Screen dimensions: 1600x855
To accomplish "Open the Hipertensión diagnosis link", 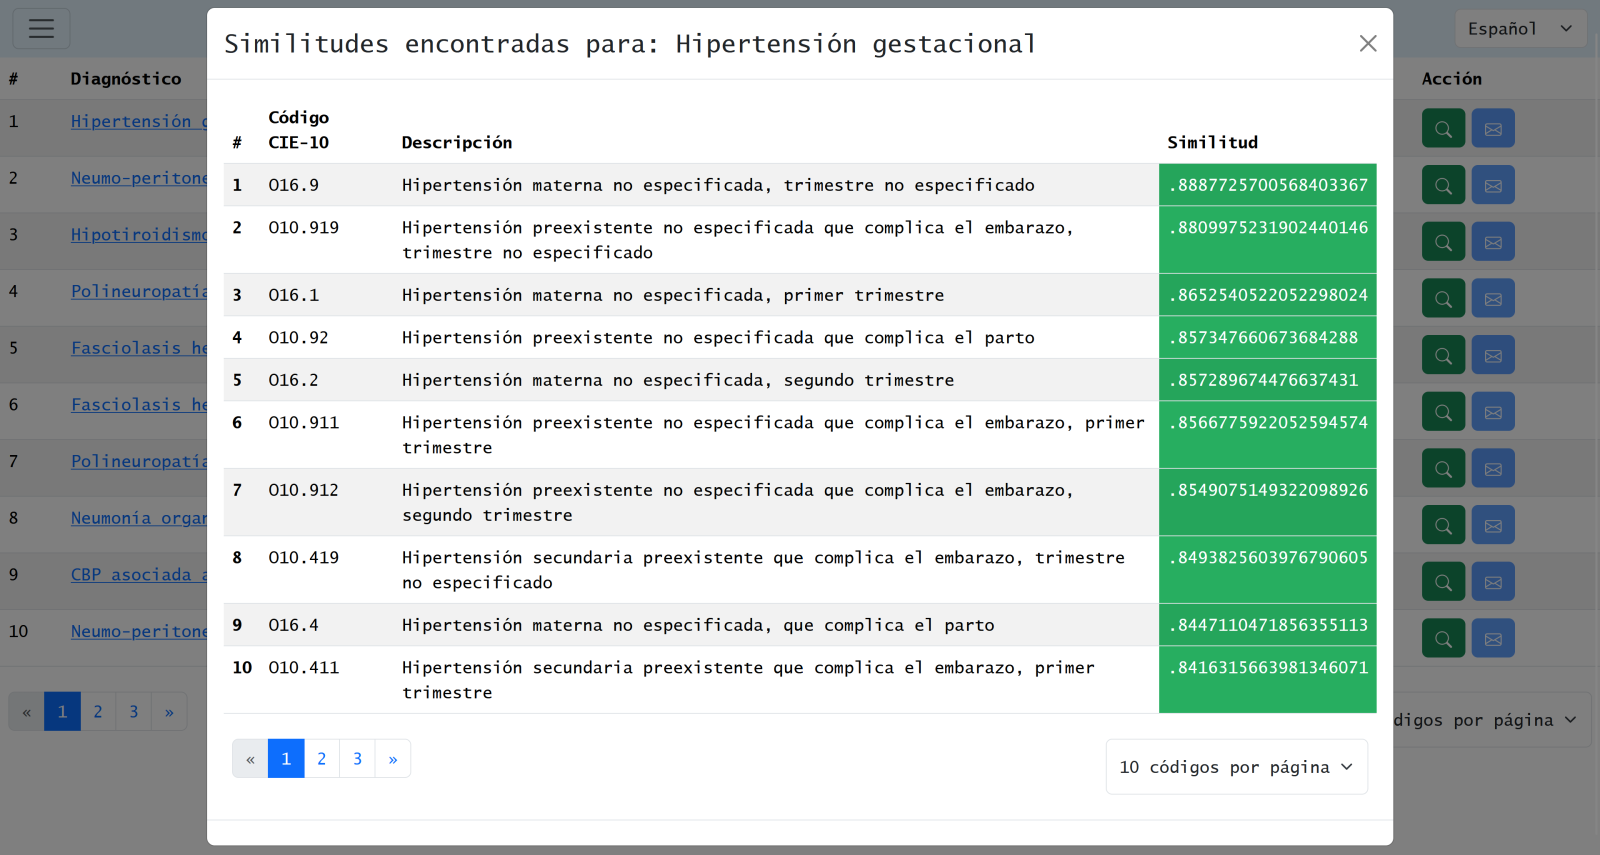I will [138, 121].
